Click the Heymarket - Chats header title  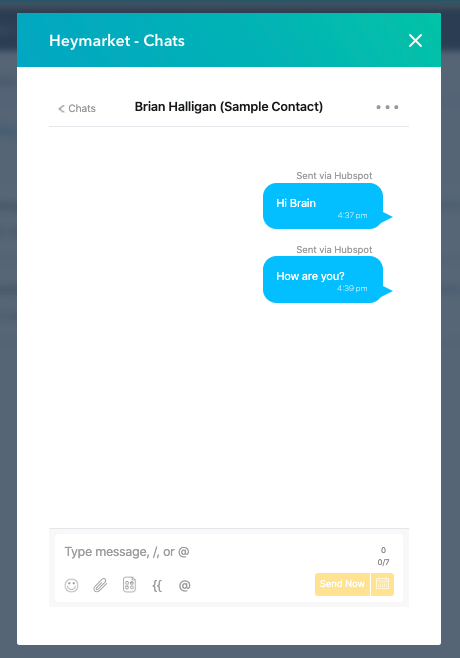(x=117, y=41)
